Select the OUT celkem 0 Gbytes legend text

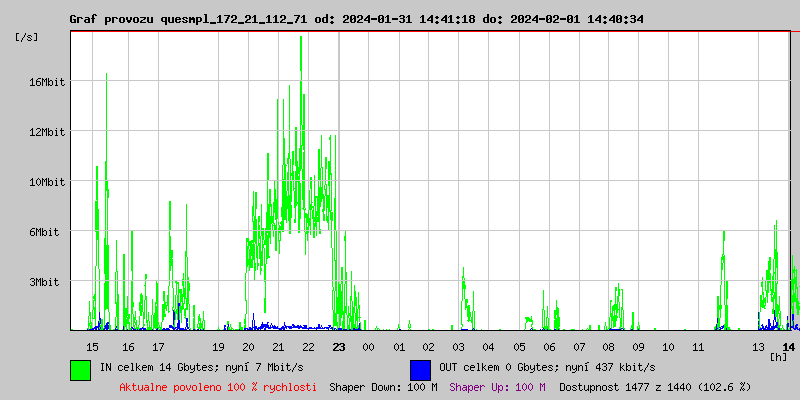tap(547, 368)
